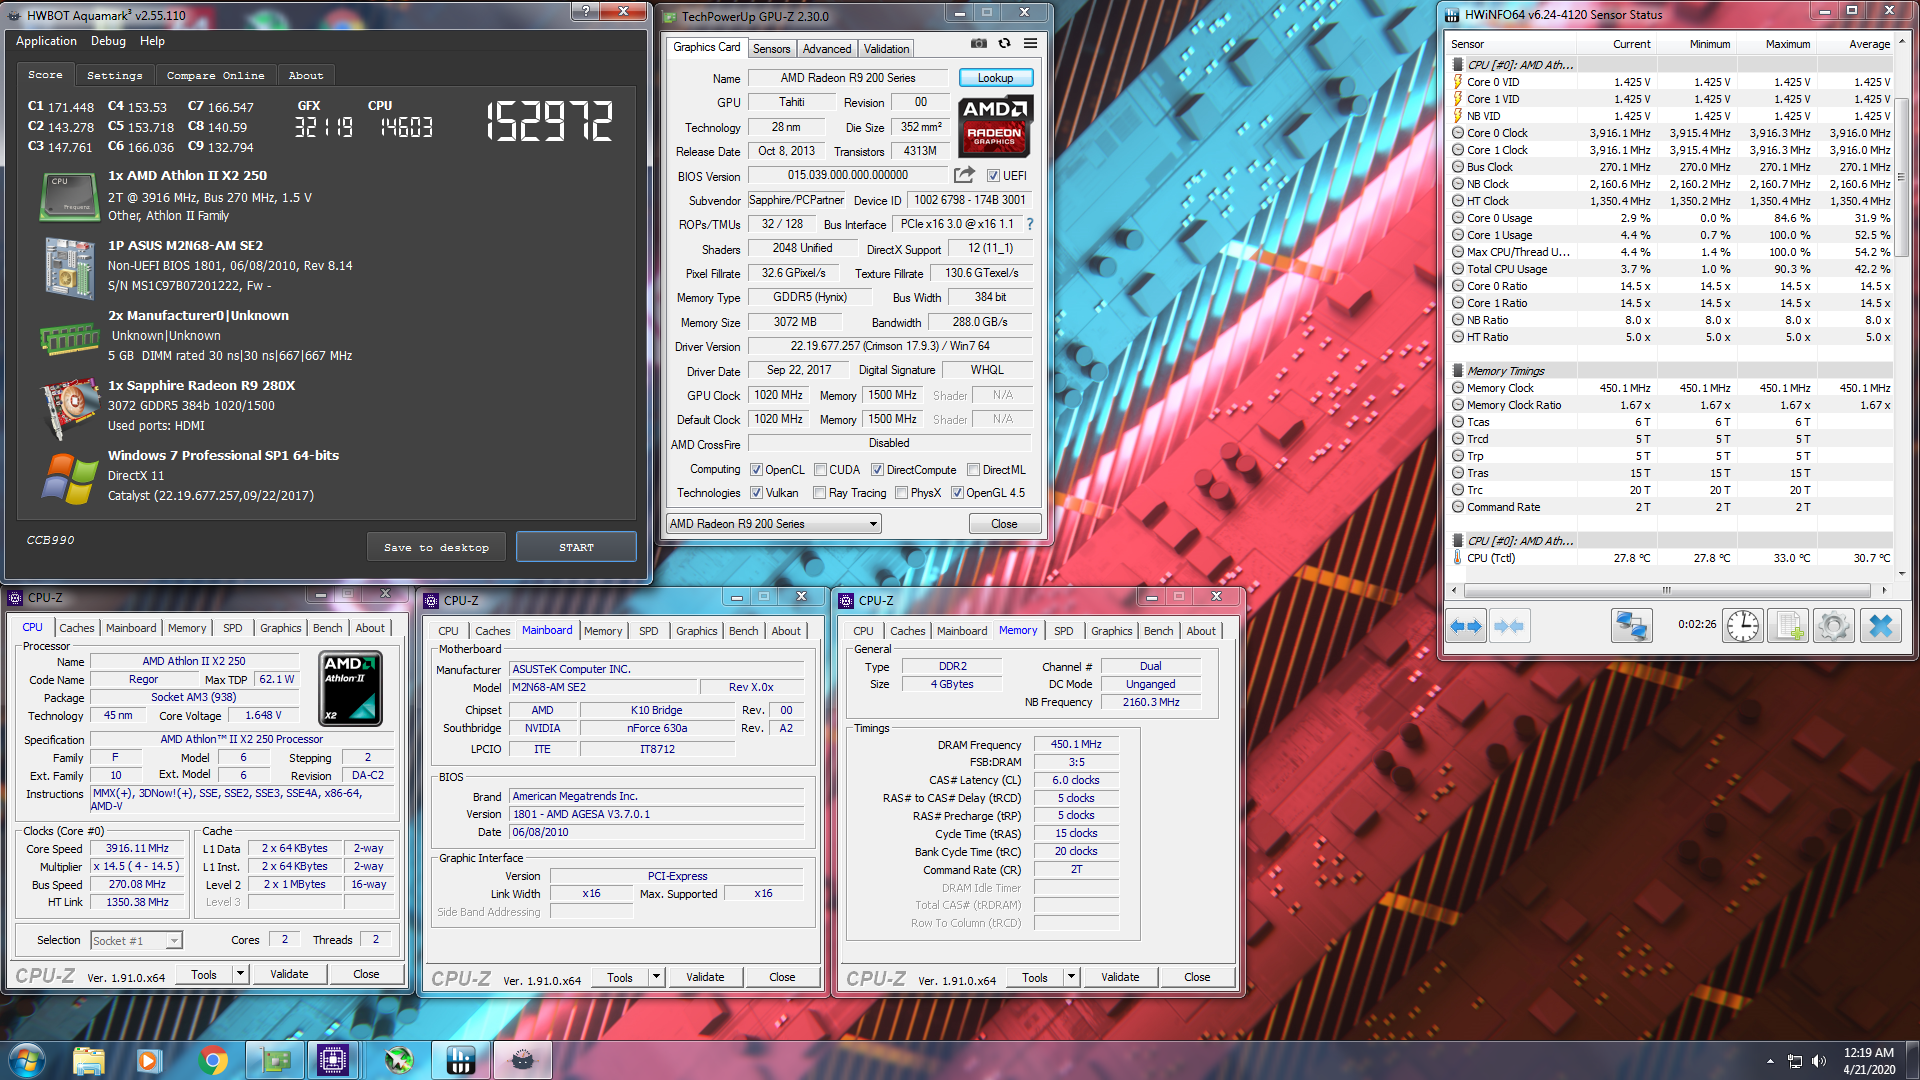Click Close button in GPU-Z
Screen dimensions: 1920x1080
point(1004,524)
